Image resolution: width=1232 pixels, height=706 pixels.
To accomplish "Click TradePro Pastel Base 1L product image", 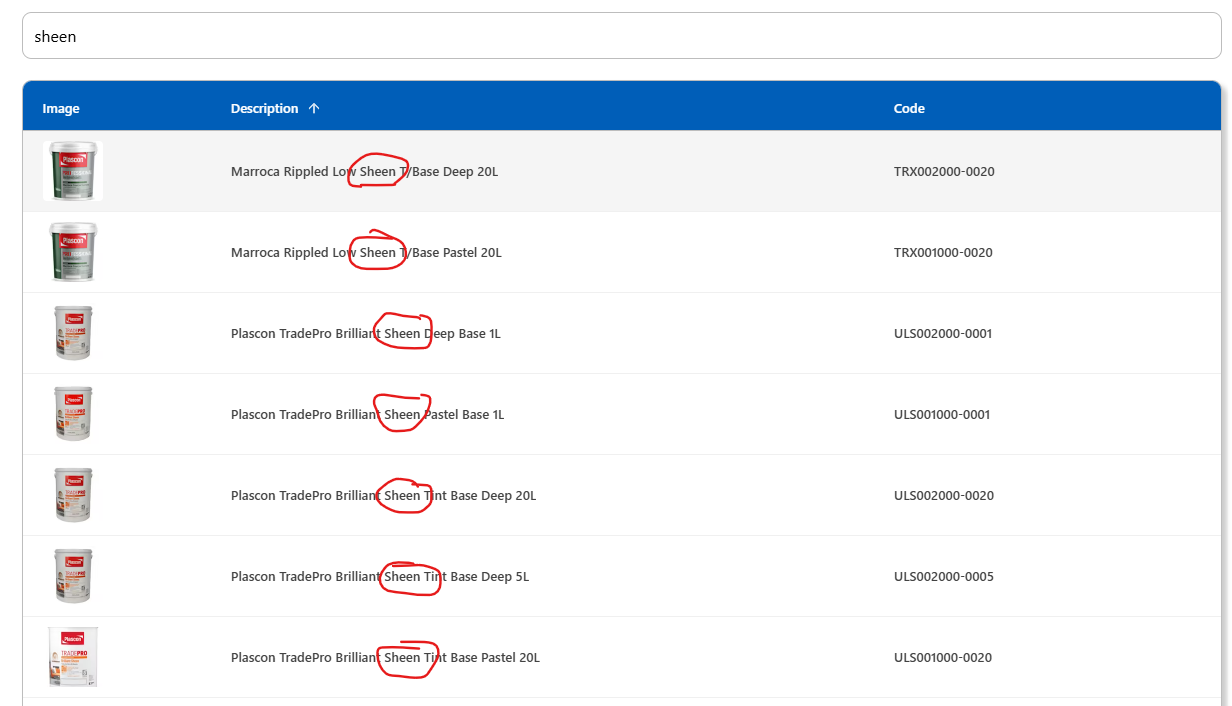I will 73,414.
